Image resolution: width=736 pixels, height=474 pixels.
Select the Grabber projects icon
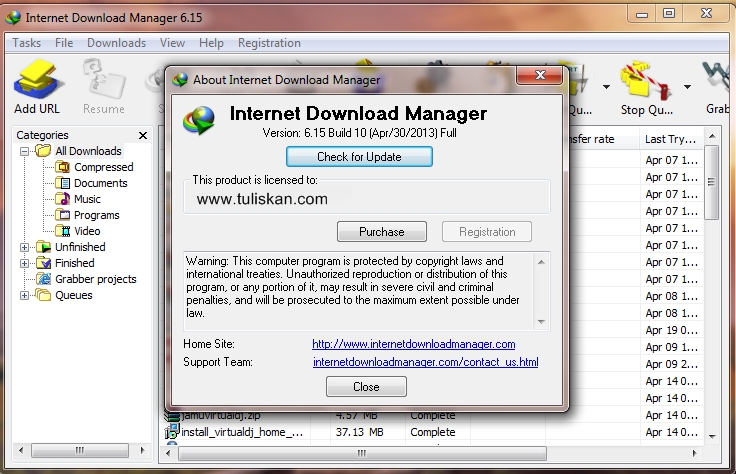(x=43, y=279)
